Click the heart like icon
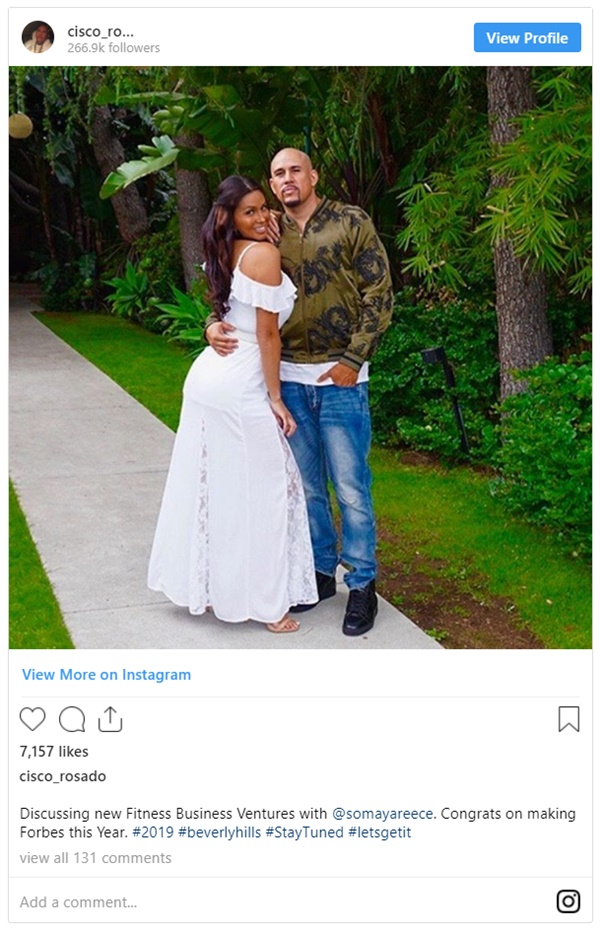This screenshot has height=930, width=600. coord(33,719)
